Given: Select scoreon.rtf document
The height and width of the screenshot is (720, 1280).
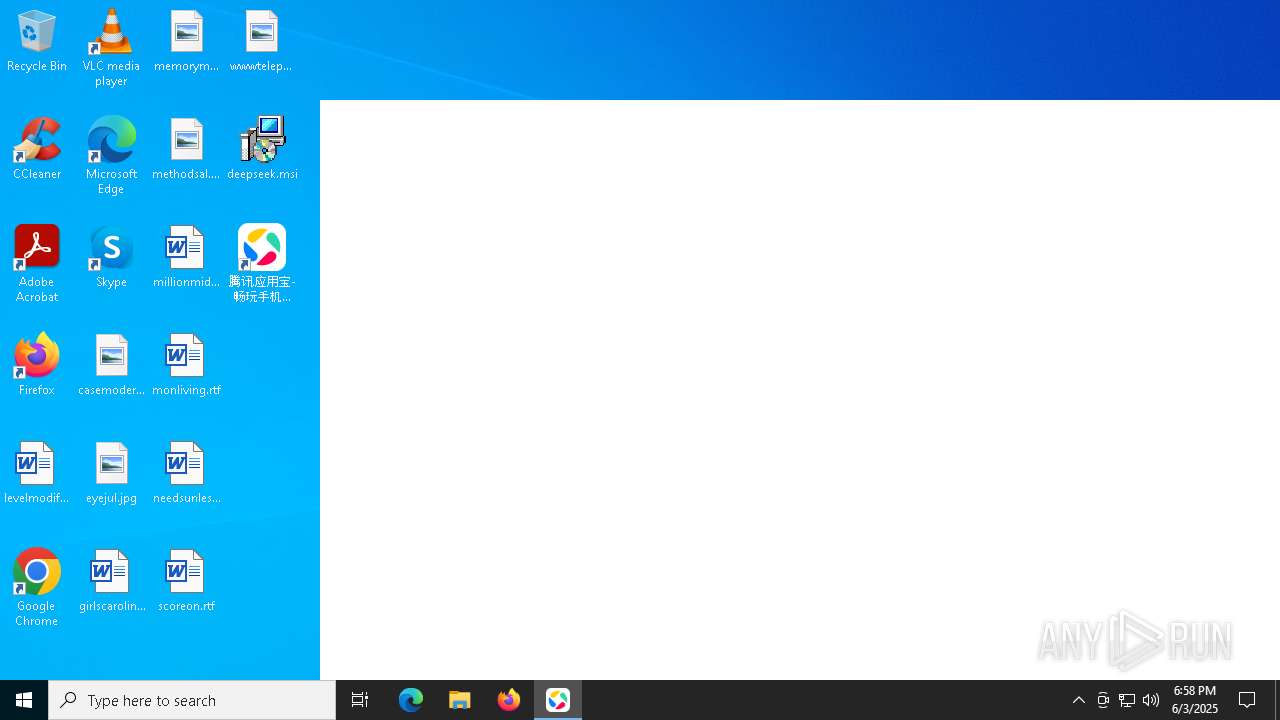Looking at the screenshot, I should coord(186,581).
